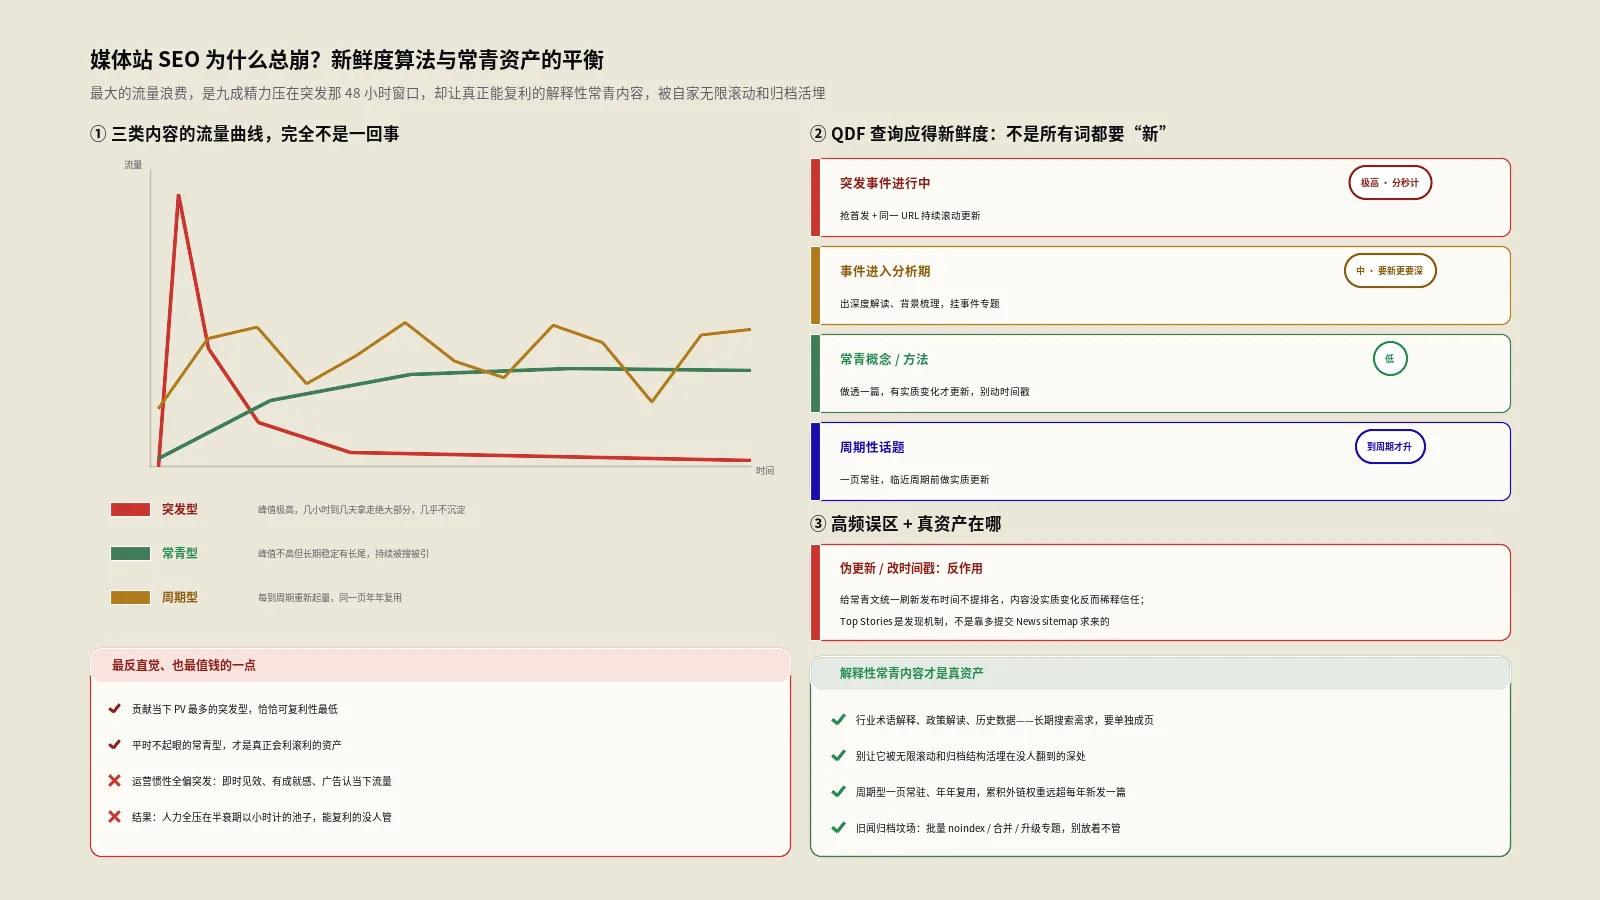Click the "时间" x-axis label
The image size is (1600, 900).
point(765,471)
